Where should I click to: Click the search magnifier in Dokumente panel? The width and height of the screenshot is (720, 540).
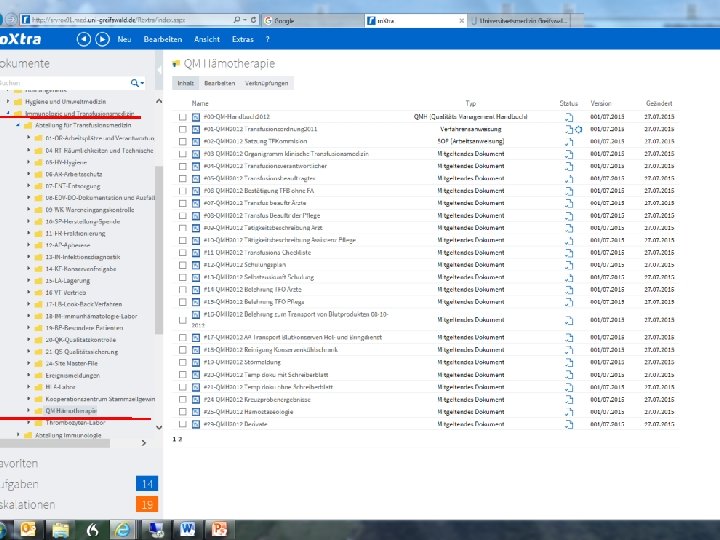(x=134, y=83)
